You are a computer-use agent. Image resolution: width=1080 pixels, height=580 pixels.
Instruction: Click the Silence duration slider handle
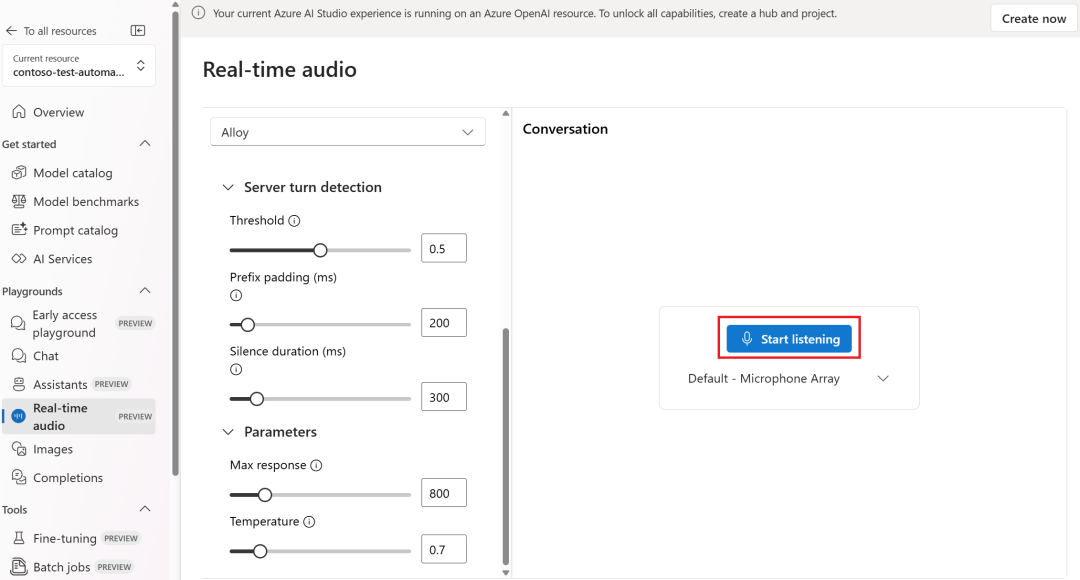(257, 399)
